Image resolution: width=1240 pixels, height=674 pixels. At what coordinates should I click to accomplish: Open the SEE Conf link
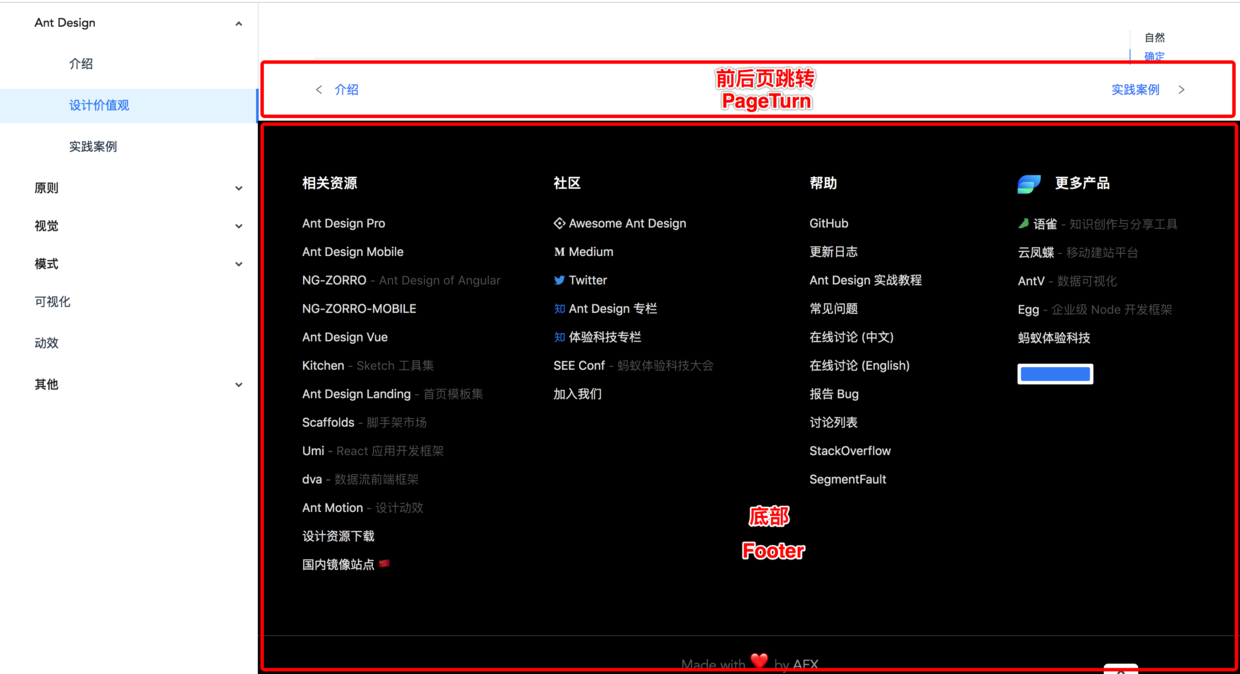(x=633, y=366)
